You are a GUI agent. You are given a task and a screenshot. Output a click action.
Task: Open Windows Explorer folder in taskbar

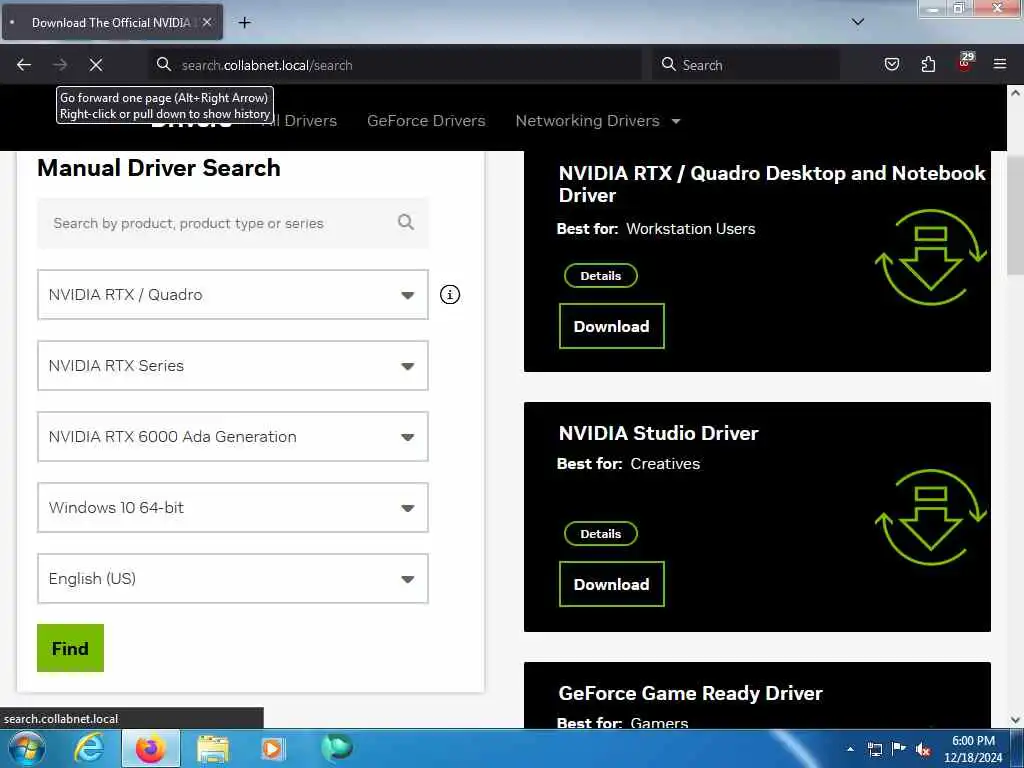click(x=213, y=749)
